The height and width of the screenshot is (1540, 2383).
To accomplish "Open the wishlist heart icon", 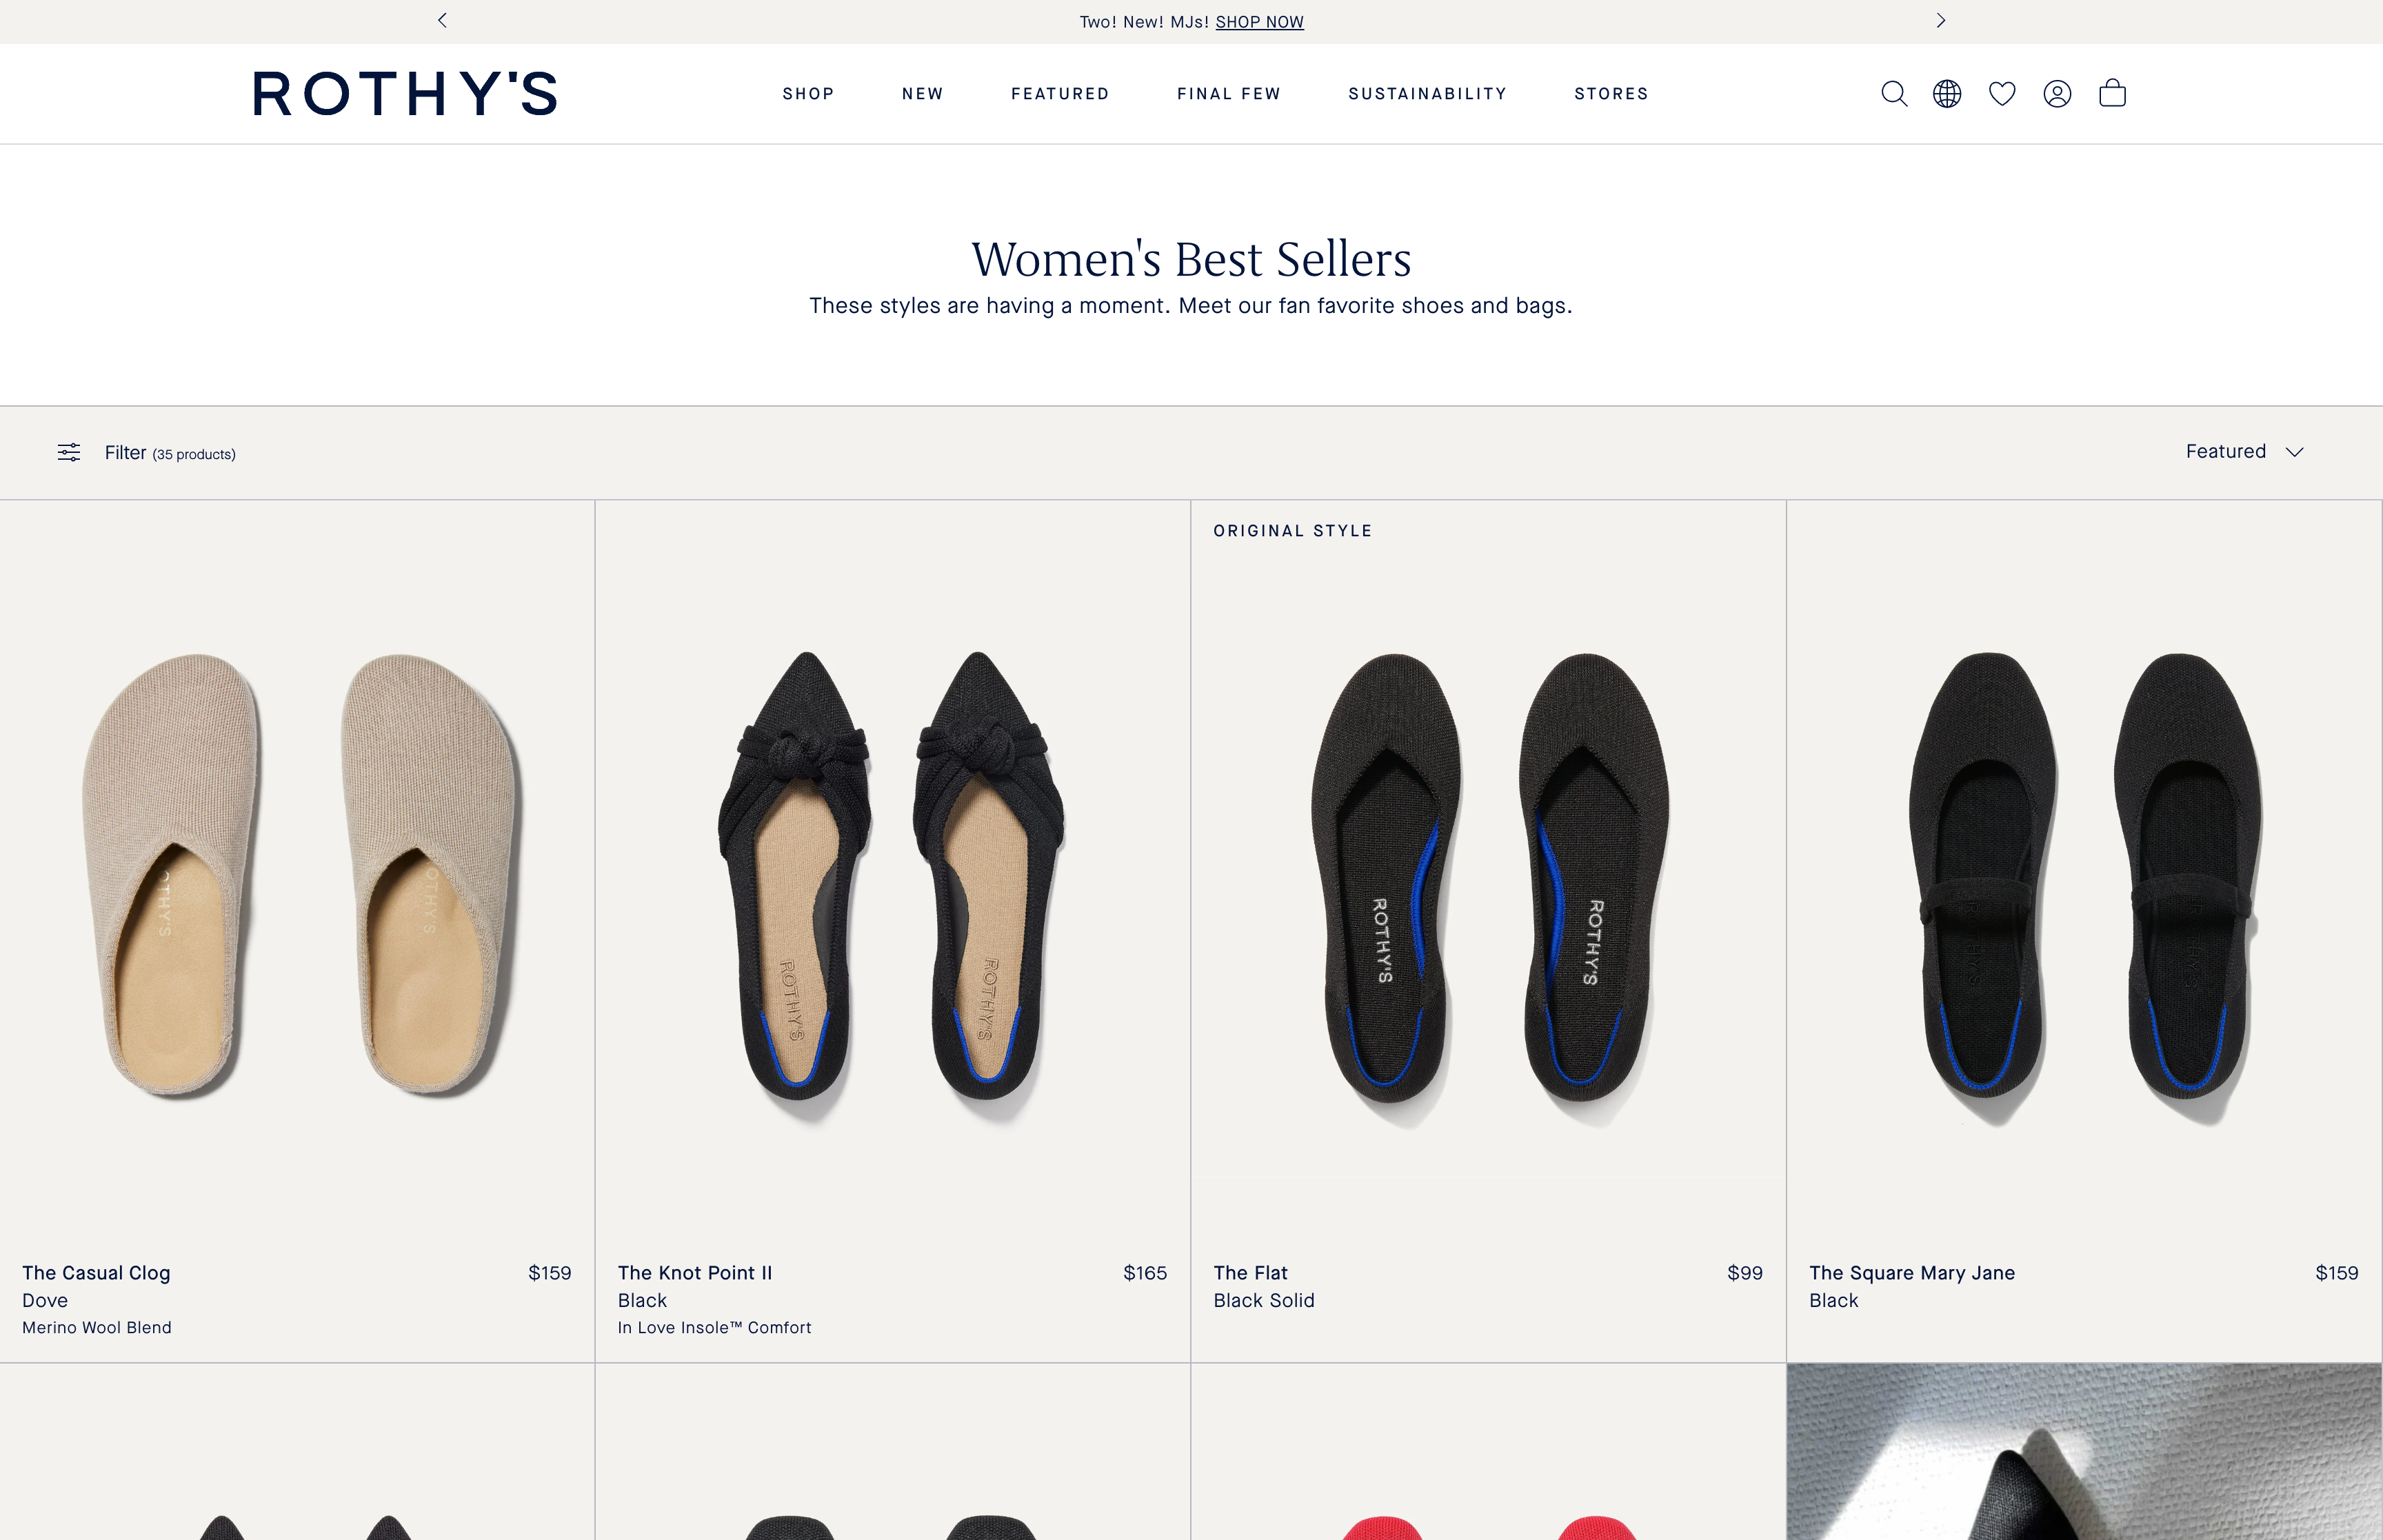I will pos(2002,94).
